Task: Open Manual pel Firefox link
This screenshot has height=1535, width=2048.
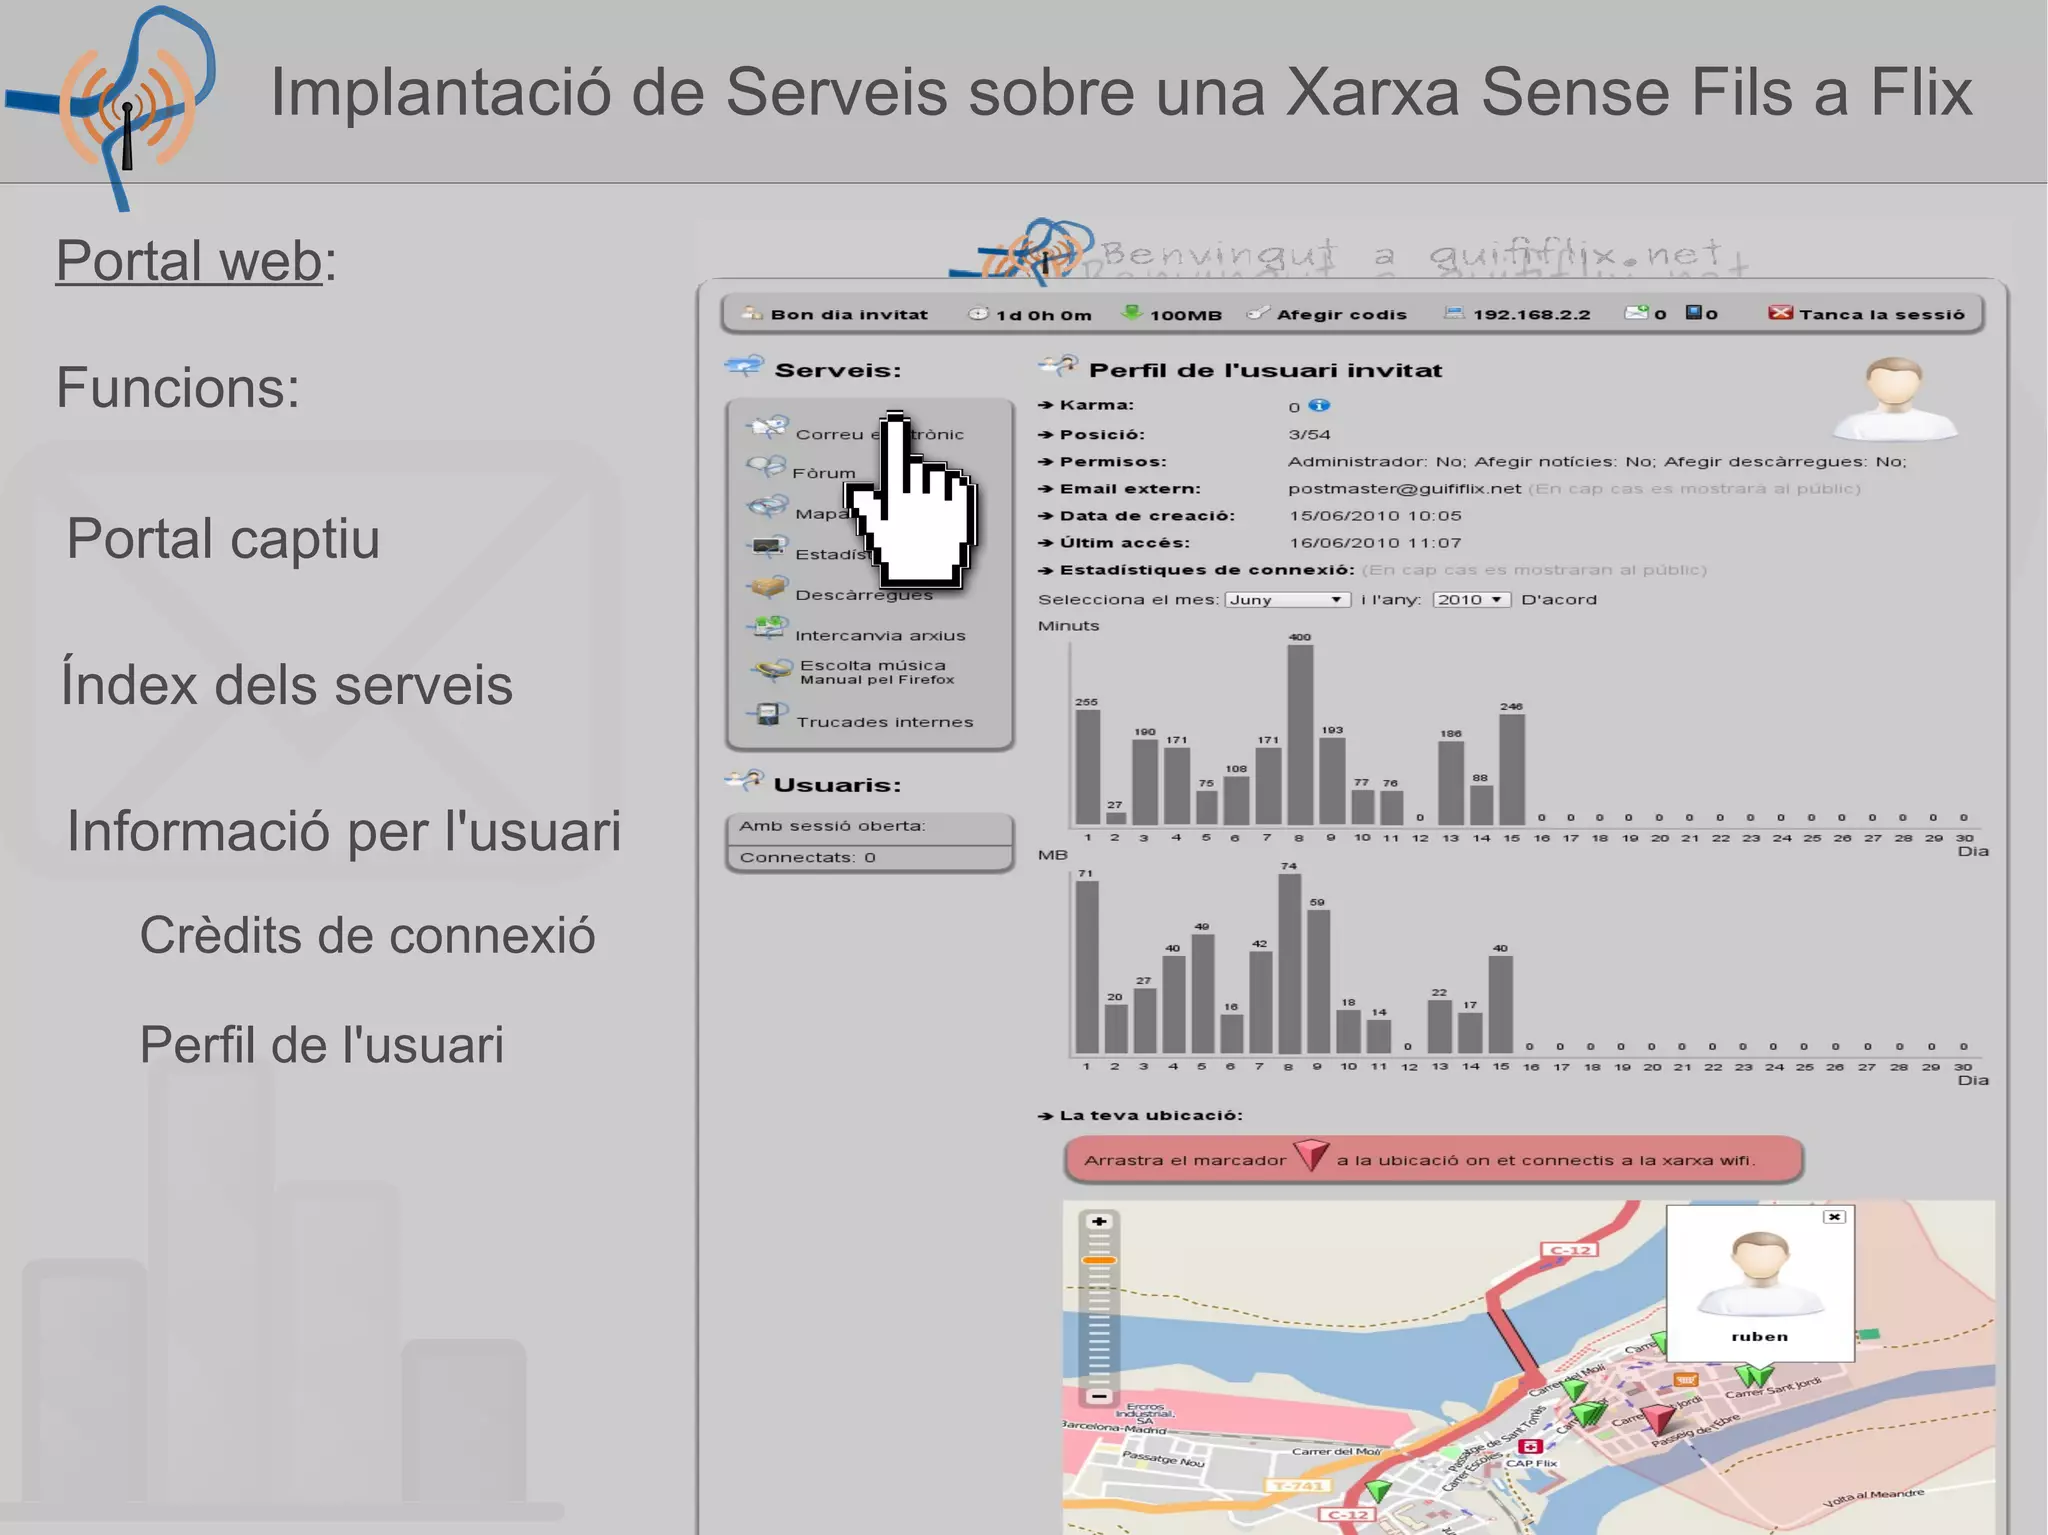Action: point(877,680)
